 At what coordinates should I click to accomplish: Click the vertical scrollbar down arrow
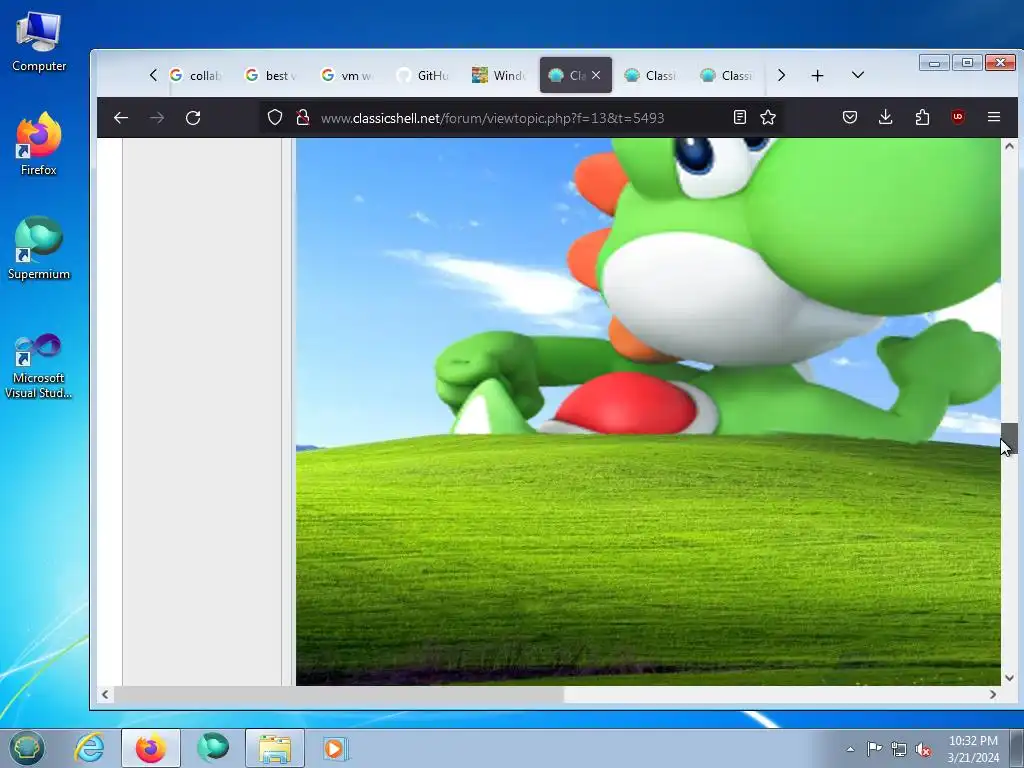click(x=1009, y=678)
